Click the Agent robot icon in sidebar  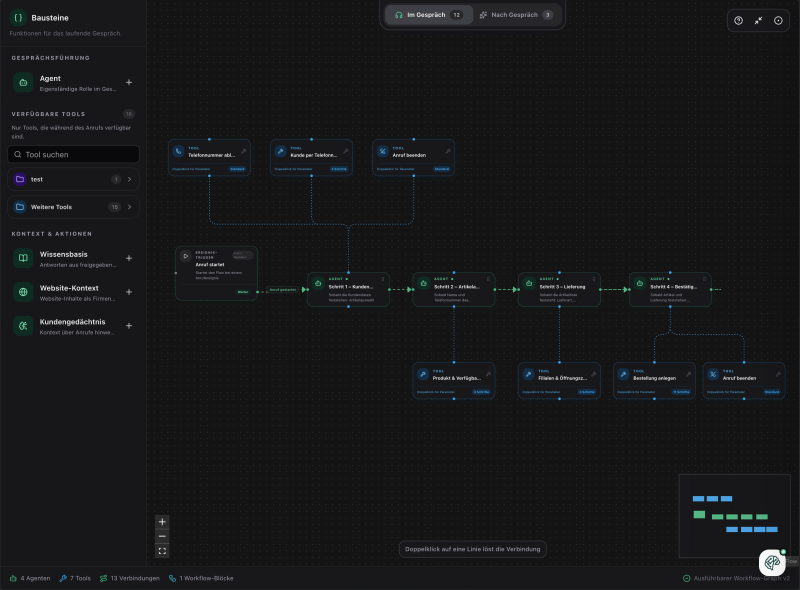click(x=23, y=82)
